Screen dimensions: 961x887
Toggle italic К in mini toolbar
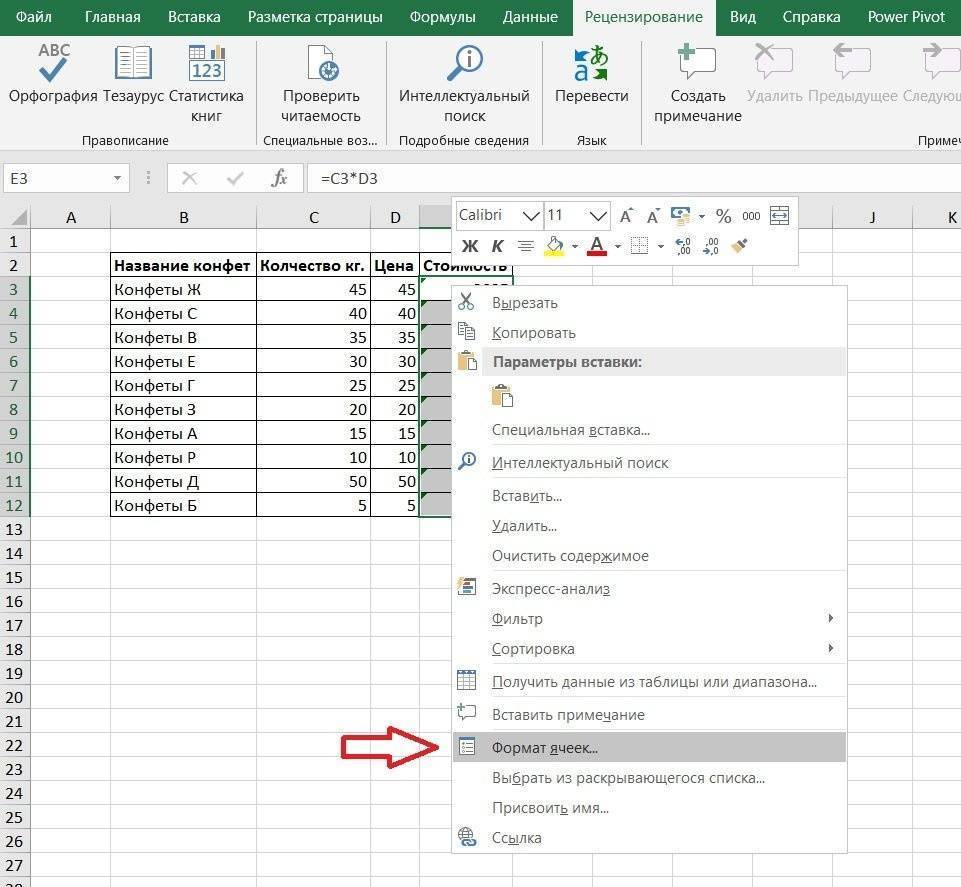point(497,246)
